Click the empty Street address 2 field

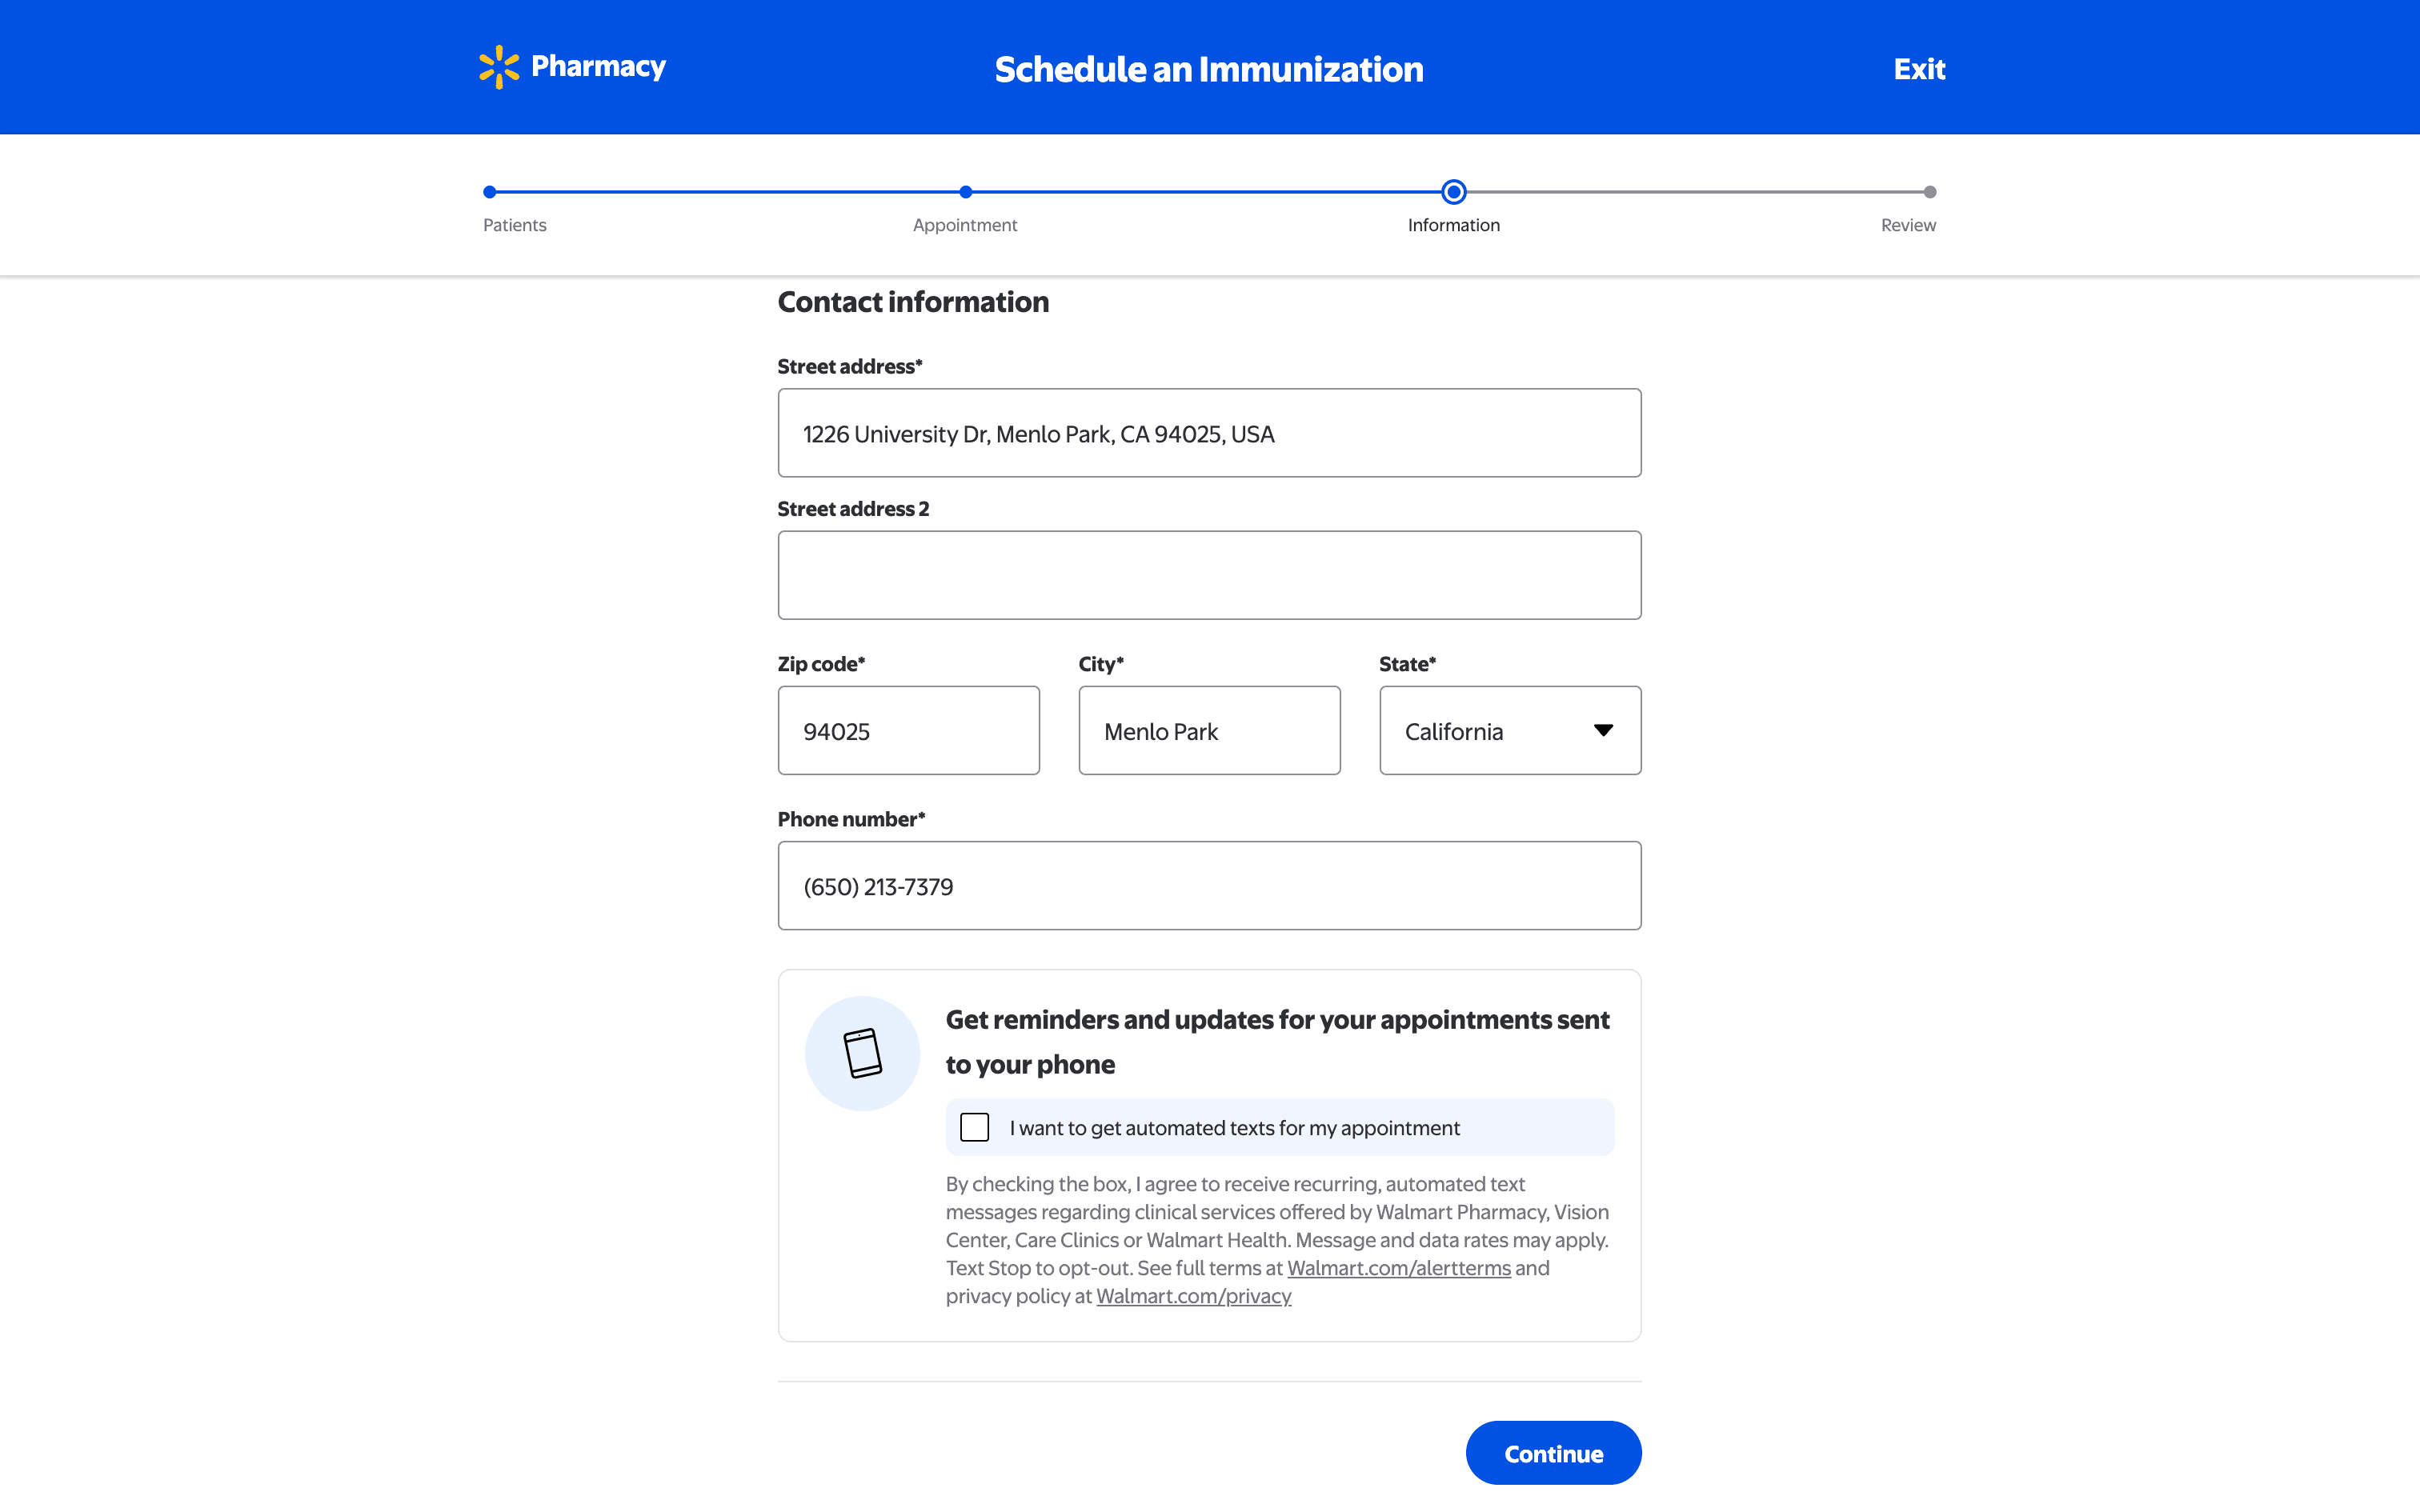[1209, 575]
